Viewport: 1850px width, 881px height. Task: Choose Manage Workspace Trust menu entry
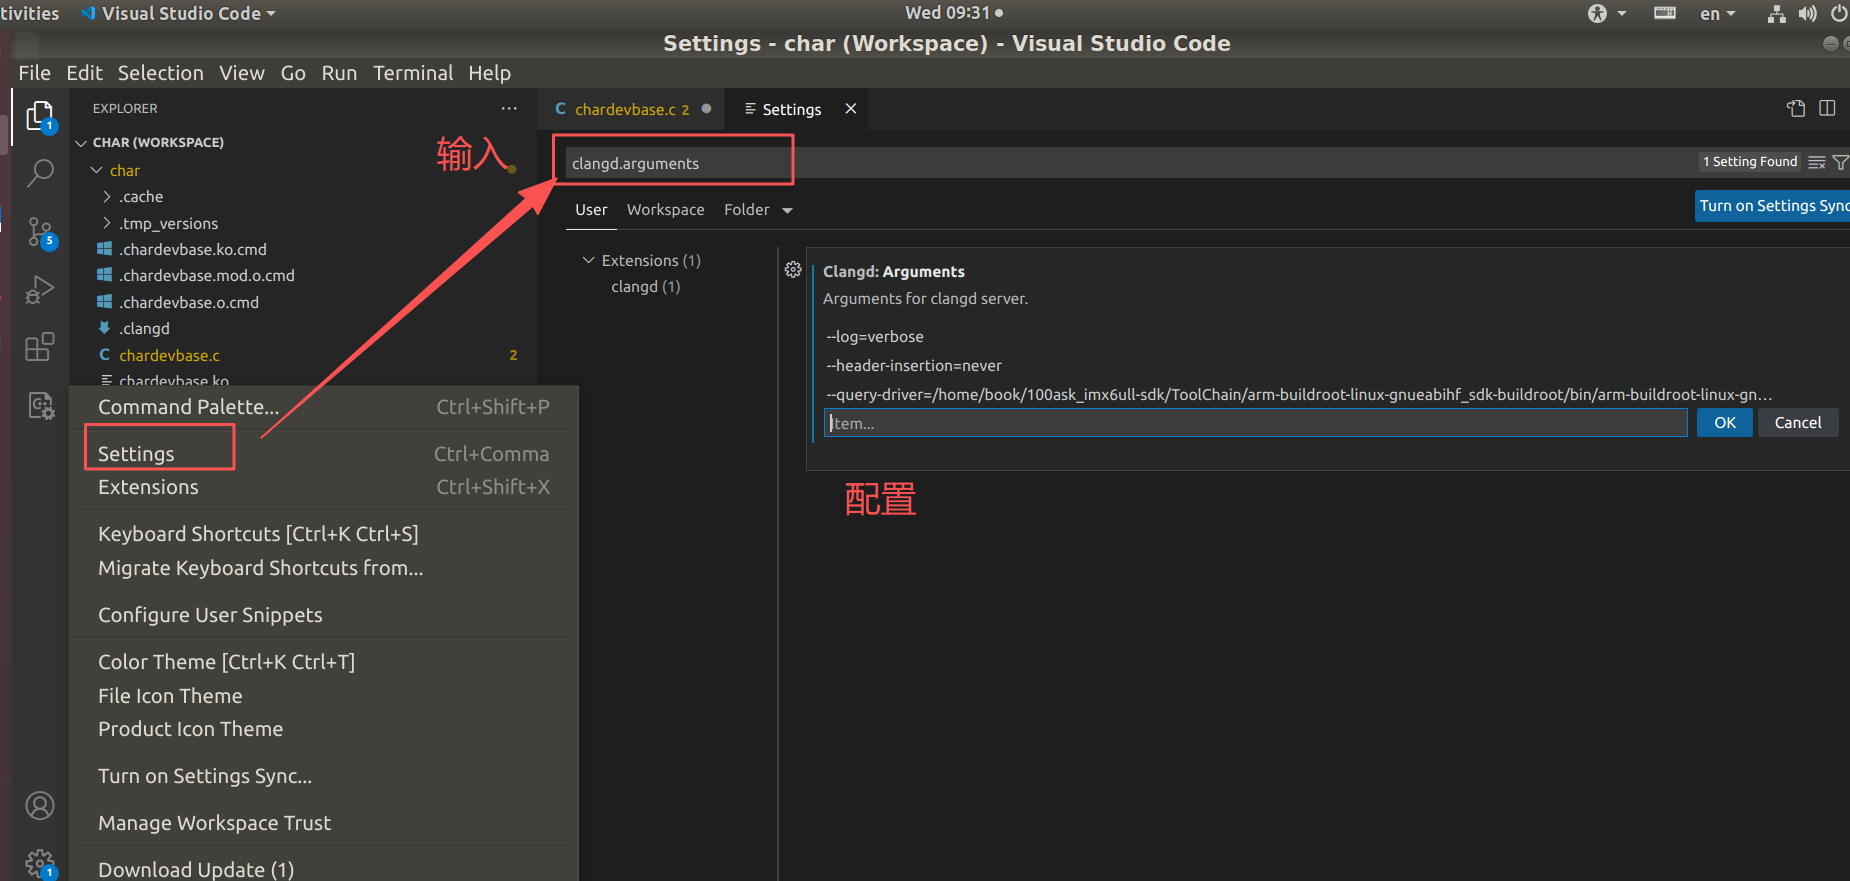tap(324, 823)
